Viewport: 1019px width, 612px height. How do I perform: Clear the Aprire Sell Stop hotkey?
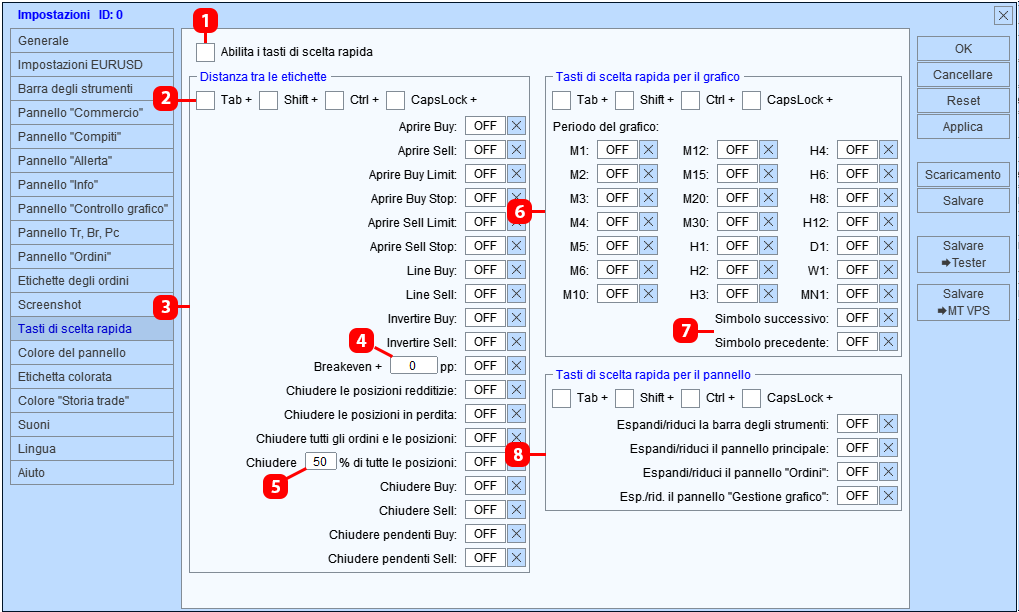point(517,246)
